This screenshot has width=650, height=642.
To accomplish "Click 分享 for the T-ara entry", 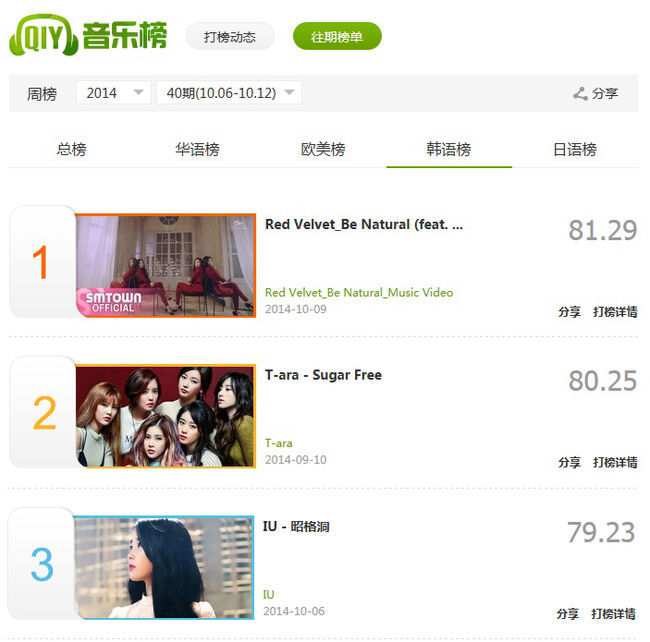I will click(x=570, y=462).
